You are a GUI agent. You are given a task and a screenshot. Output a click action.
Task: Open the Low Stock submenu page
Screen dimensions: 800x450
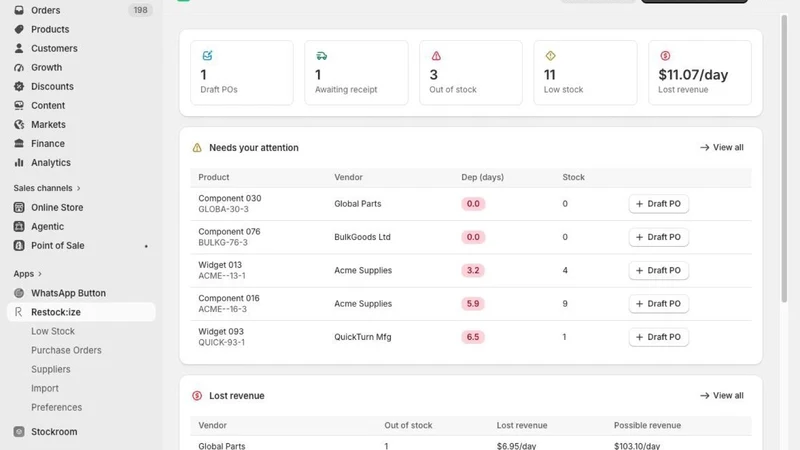pyautogui.click(x=53, y=331)
